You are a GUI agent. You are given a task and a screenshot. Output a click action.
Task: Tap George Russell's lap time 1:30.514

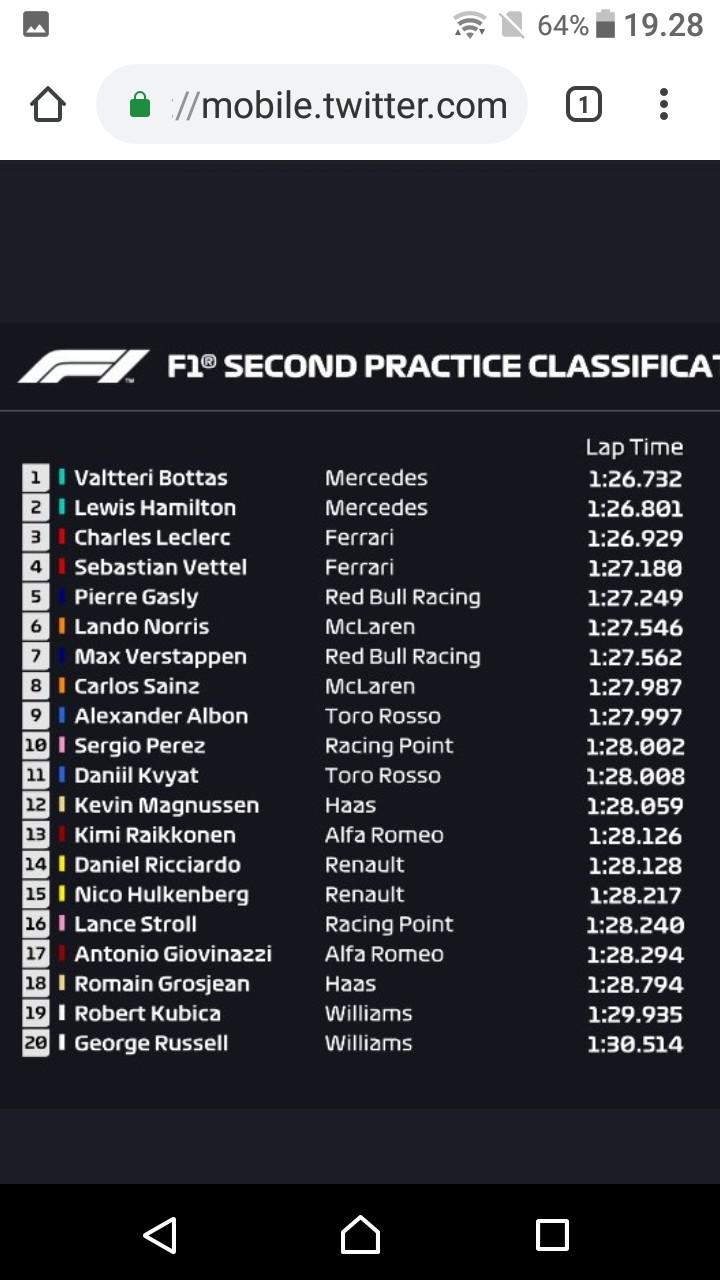[x=635, y=1045]
